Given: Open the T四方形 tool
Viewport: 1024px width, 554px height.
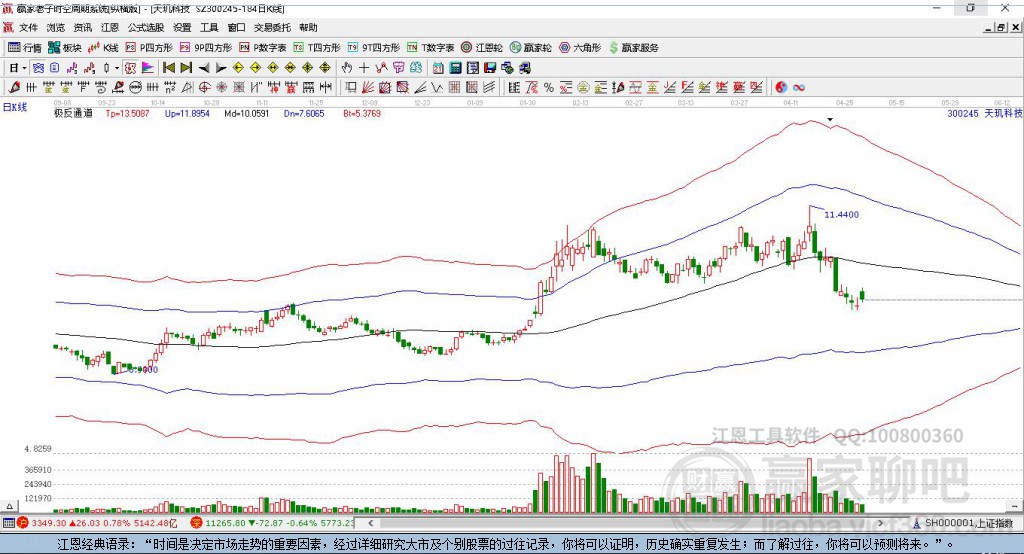Looking at the screenshot, I should click(317, 48).
